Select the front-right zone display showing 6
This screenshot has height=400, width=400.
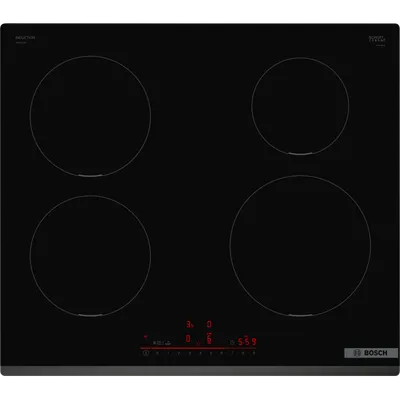click(x=209, y=339)
